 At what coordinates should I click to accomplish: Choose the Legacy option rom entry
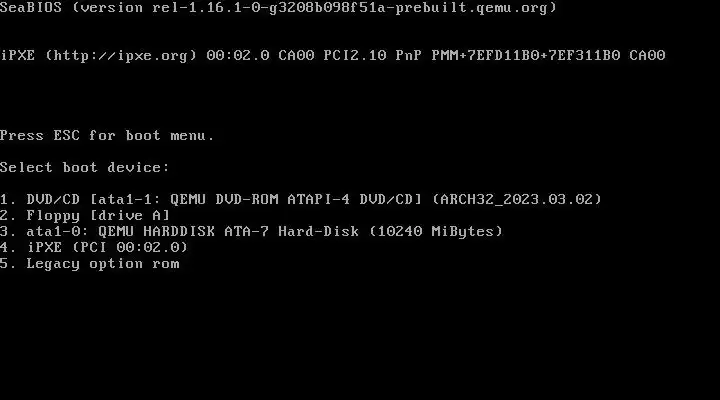tap(90, 264)
